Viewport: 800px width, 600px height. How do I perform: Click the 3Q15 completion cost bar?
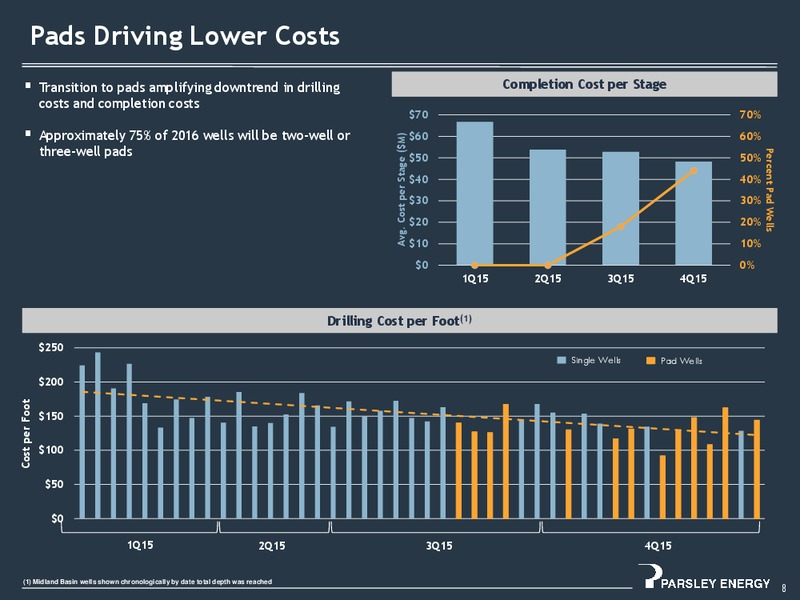coord(620,208)
